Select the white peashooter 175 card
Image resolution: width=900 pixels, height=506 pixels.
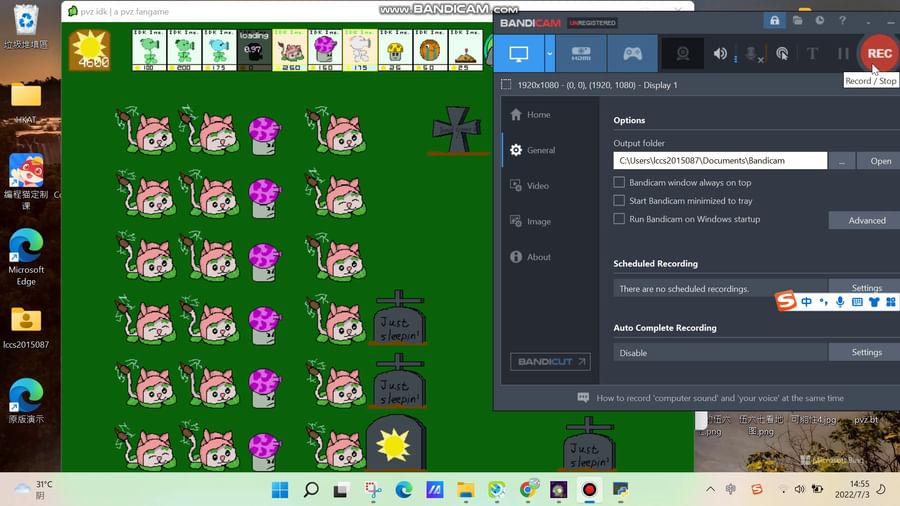pos(360,50)
